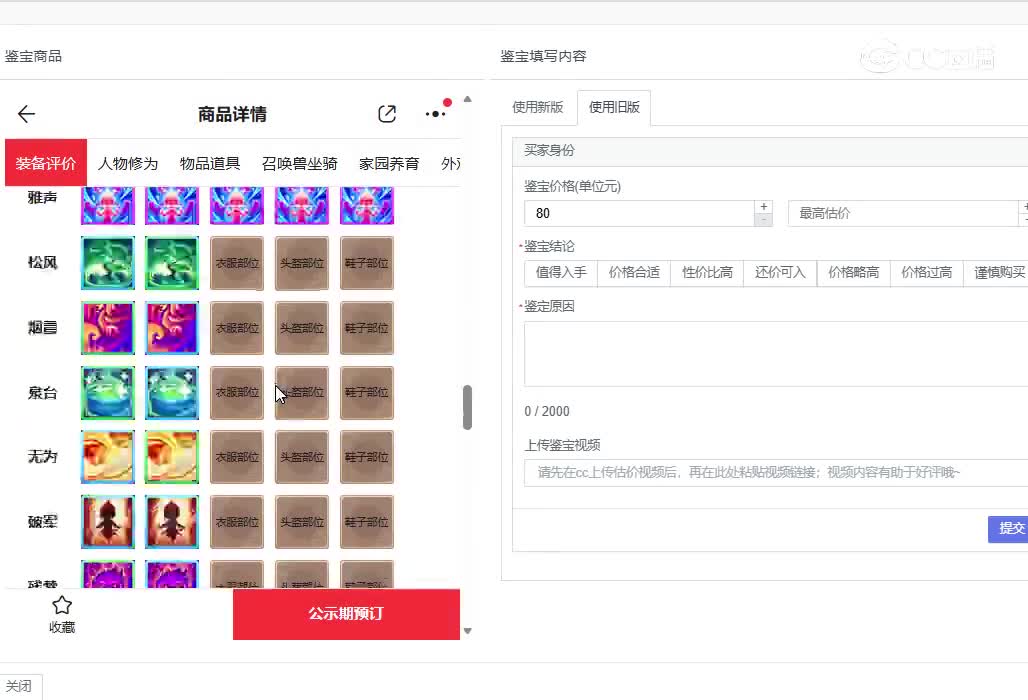Increase 鉴宝价格 with the plus stepper
The image size is (1028, 700).
(764, 207)
